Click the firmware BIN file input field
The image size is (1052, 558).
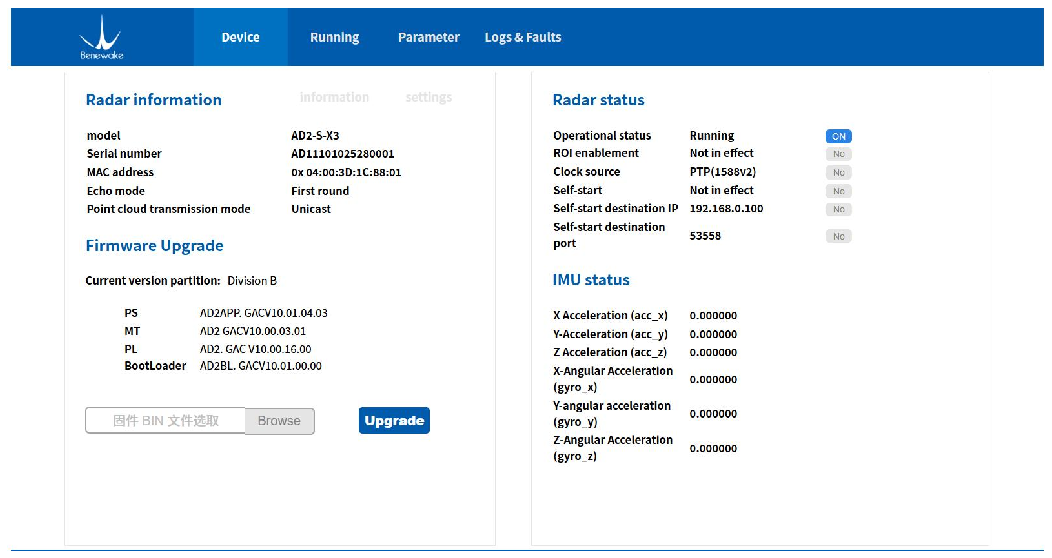(165, 421)
